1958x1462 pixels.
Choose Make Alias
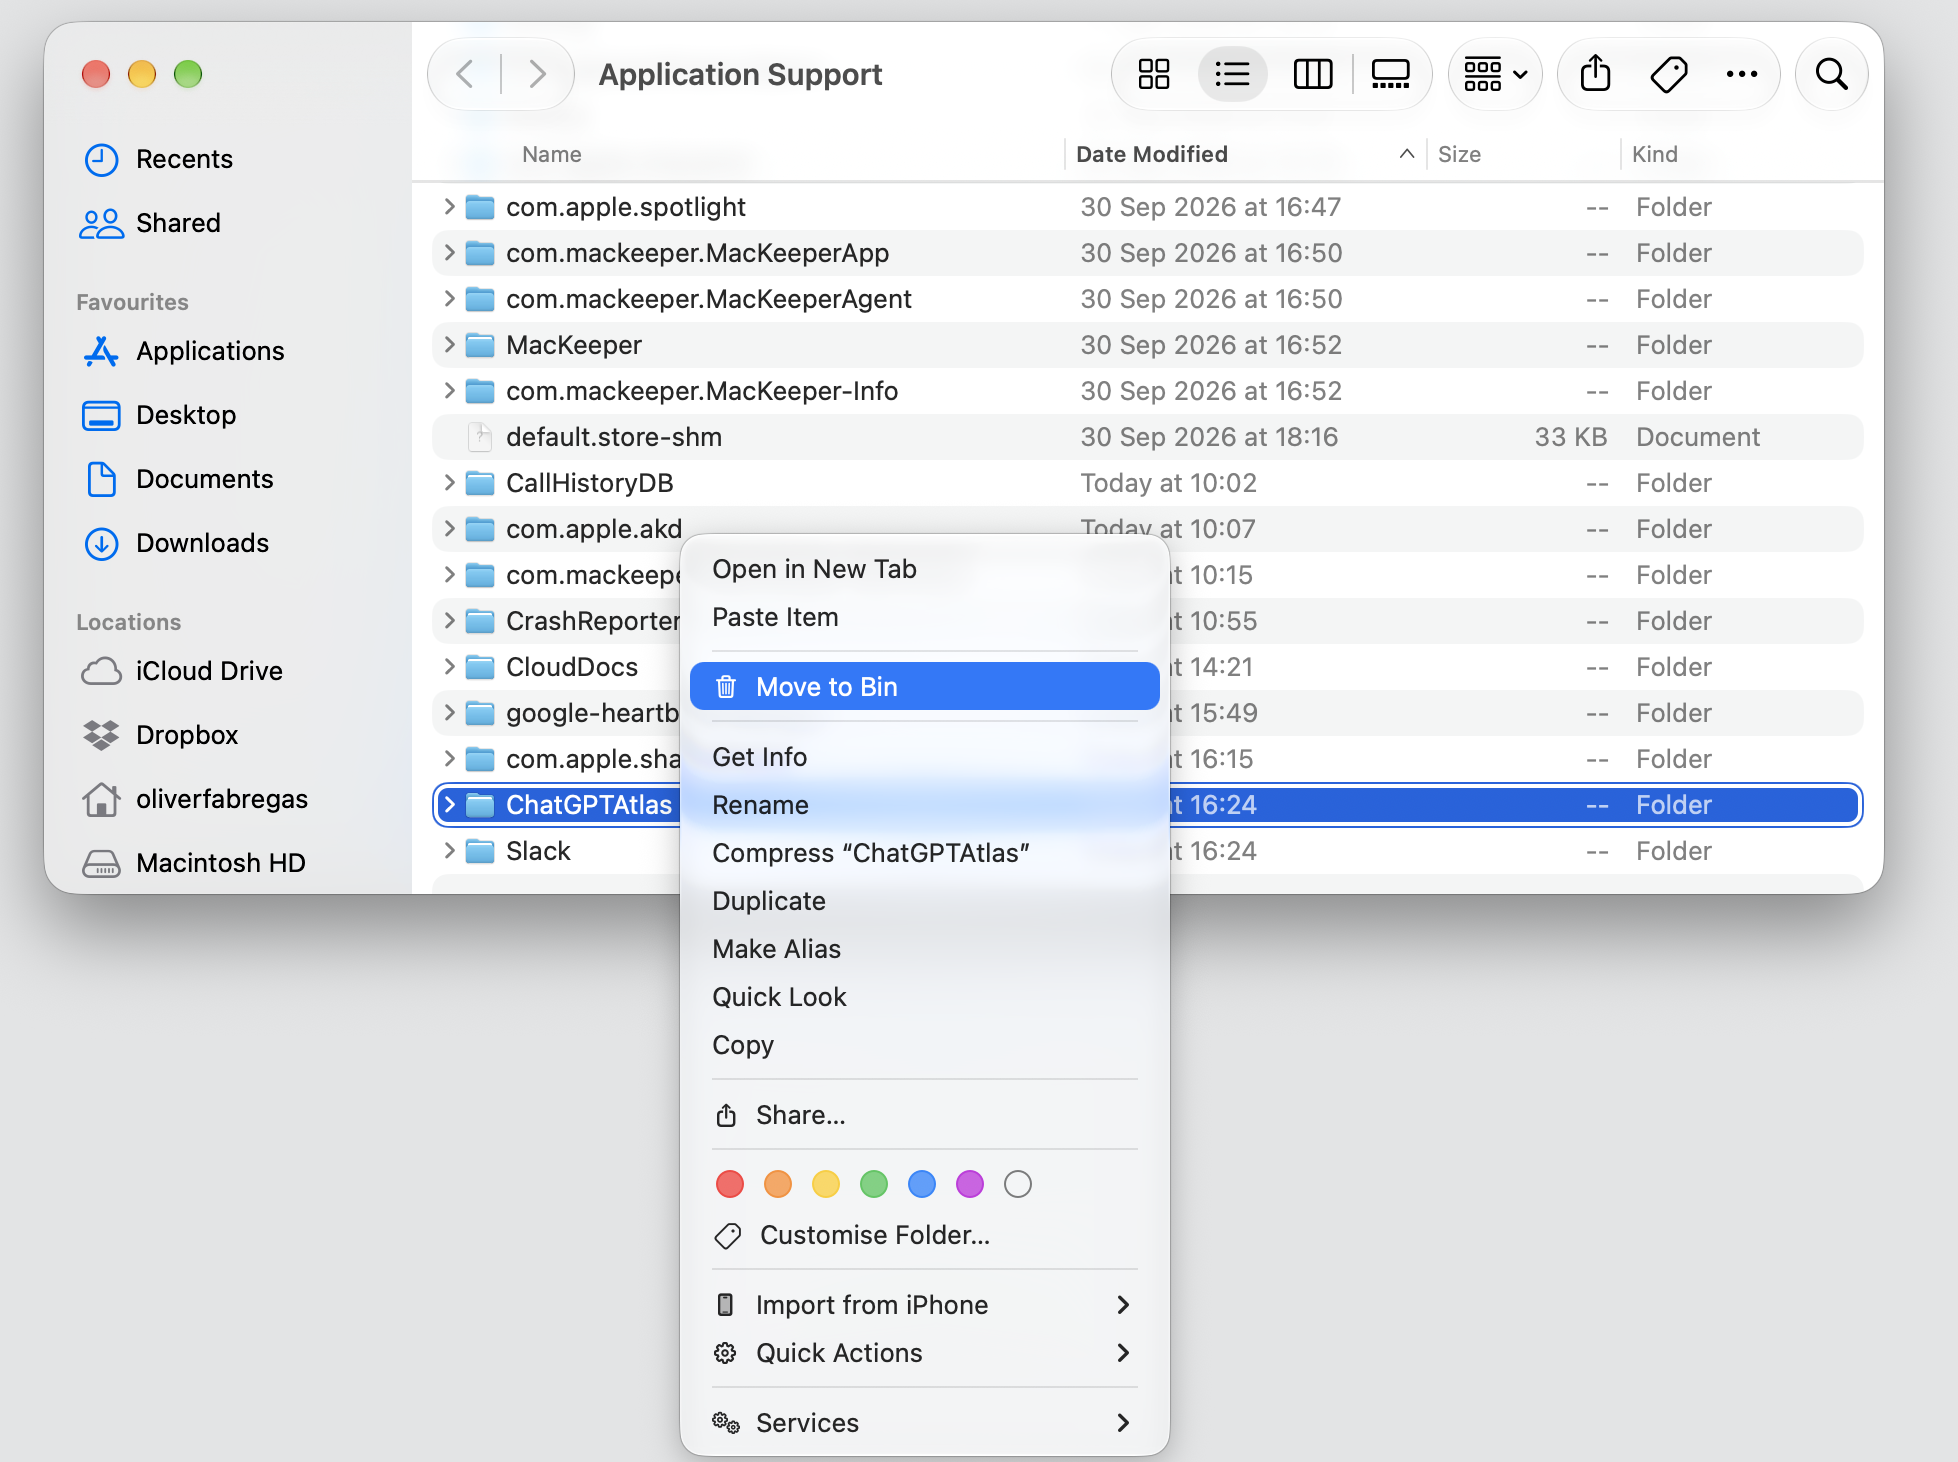(x=924, y=949)
